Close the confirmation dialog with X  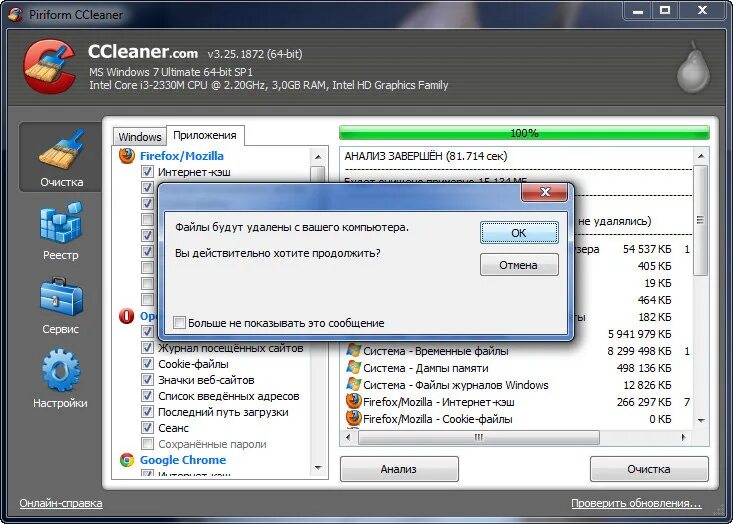click(545, 192)
